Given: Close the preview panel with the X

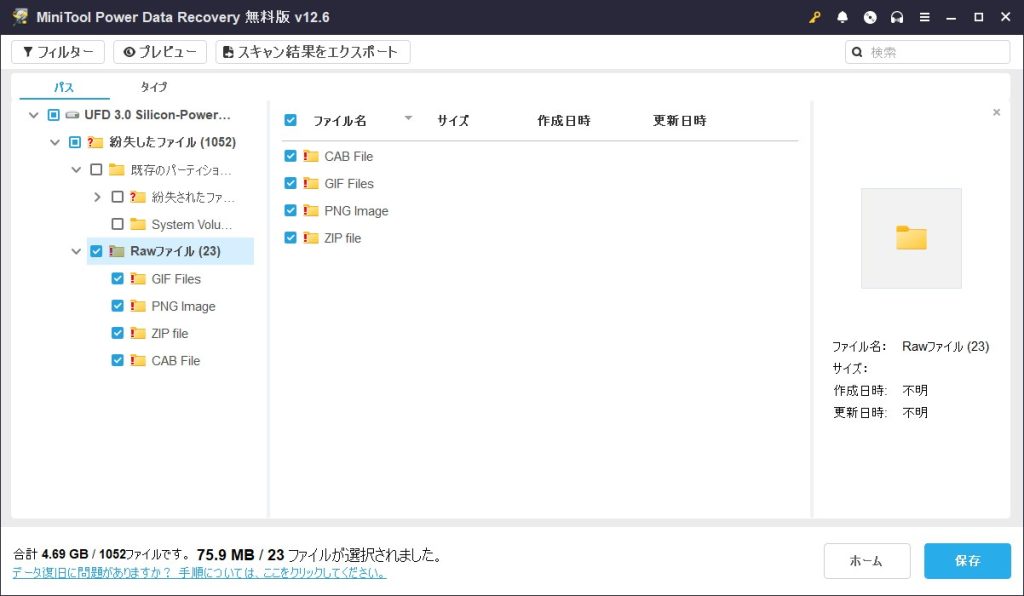Looking at the screenshot, I should tap(996, 113).
